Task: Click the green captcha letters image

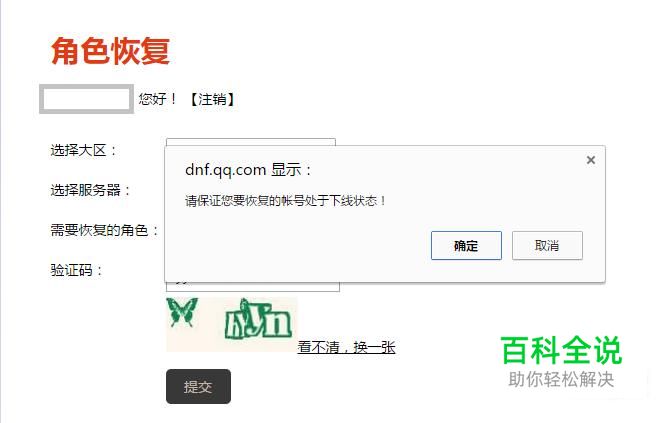Action: tap(258, 319)
